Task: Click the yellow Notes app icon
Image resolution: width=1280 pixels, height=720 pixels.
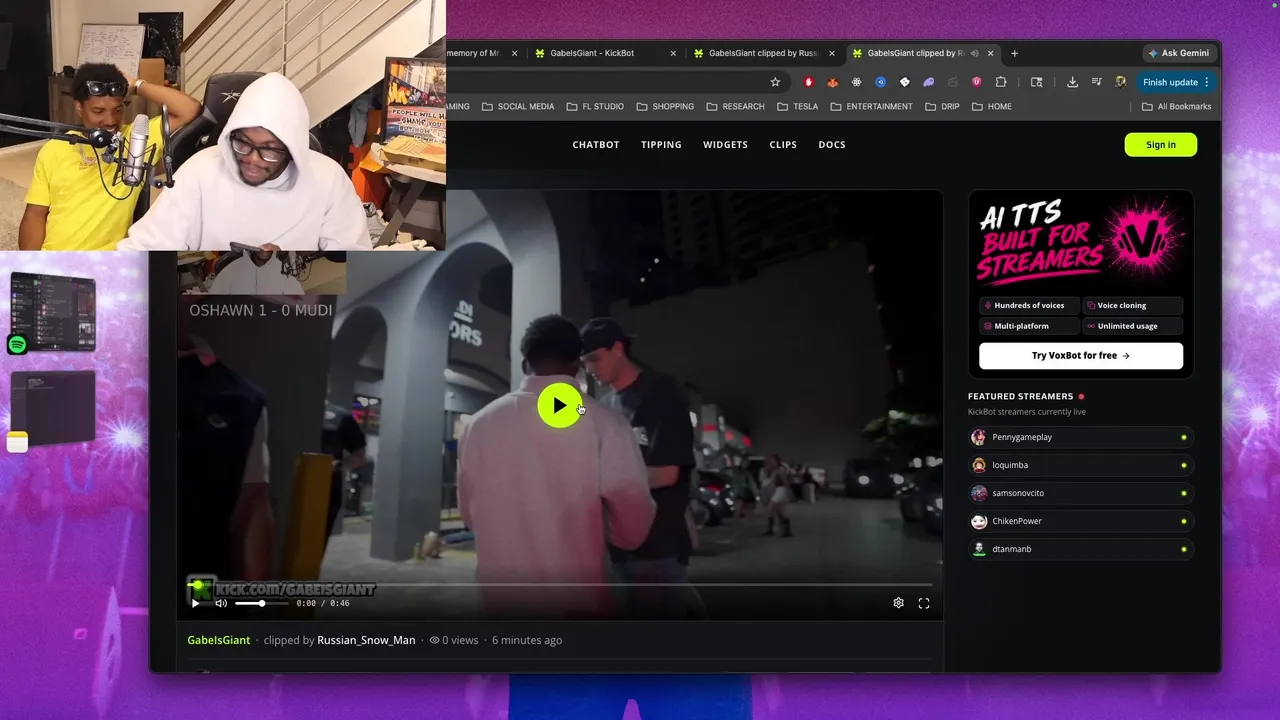Action: (17, 442)
